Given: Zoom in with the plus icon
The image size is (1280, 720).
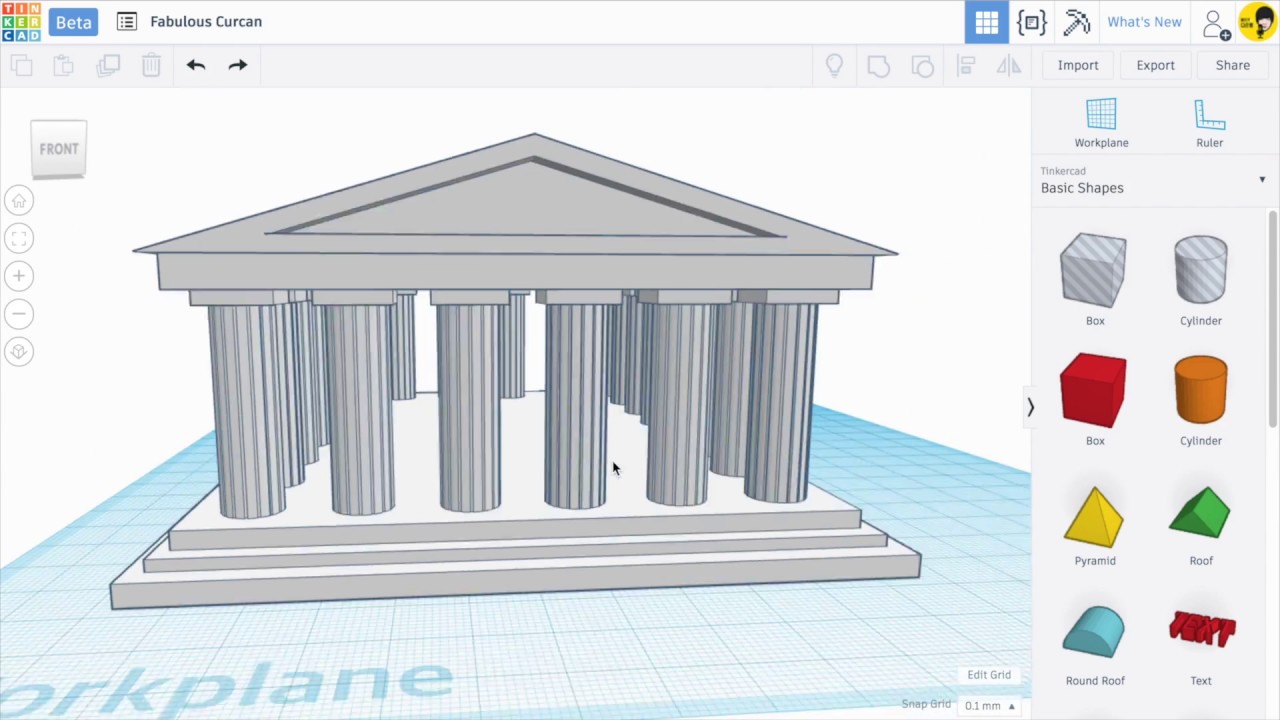Looking at the screenshot, I should click(19, 276).
